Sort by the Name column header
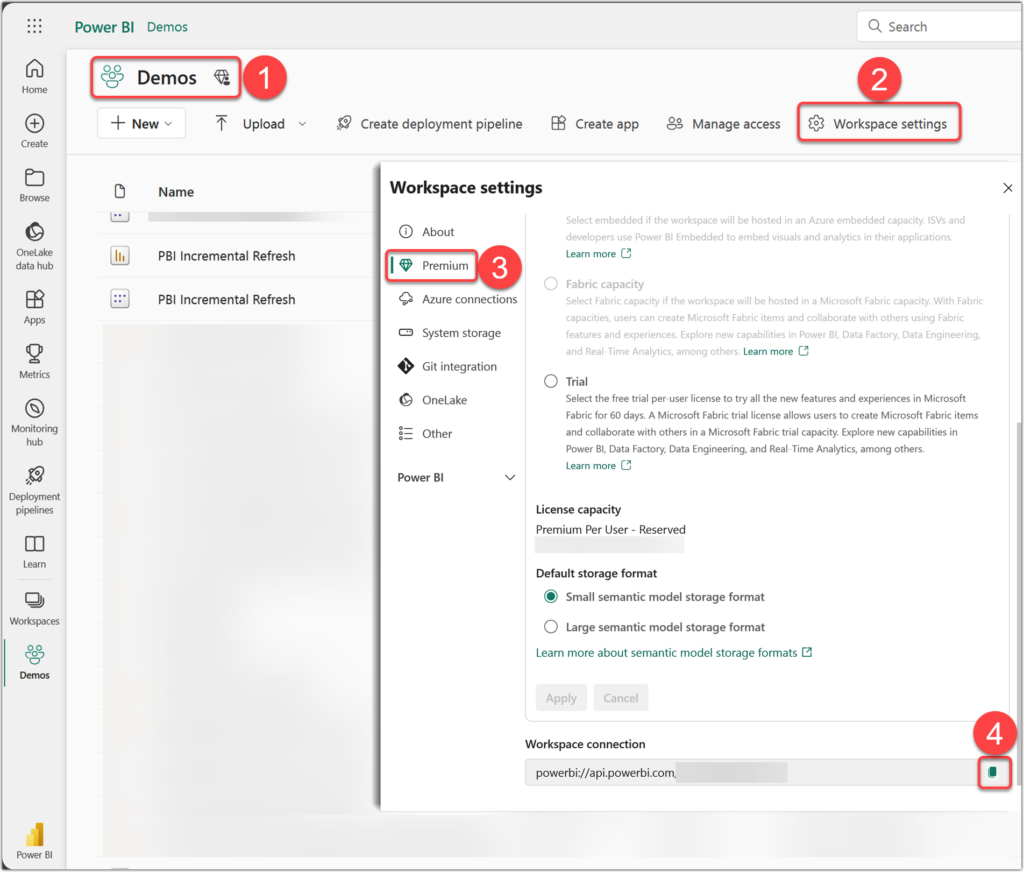The image size is (1024, 872). point(176,191)
